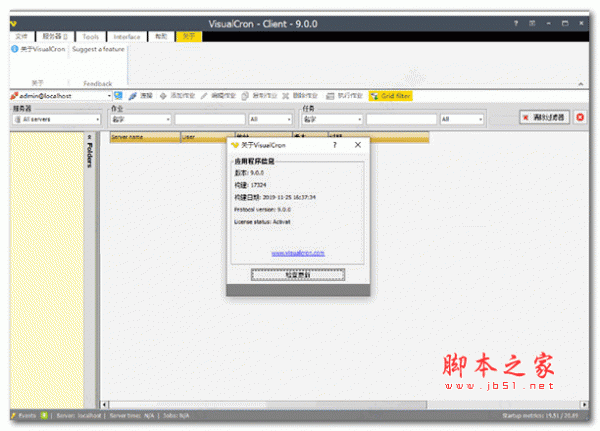Click the 执行作业 run job icon
The image size is (600, 431).
coord(330,96)
